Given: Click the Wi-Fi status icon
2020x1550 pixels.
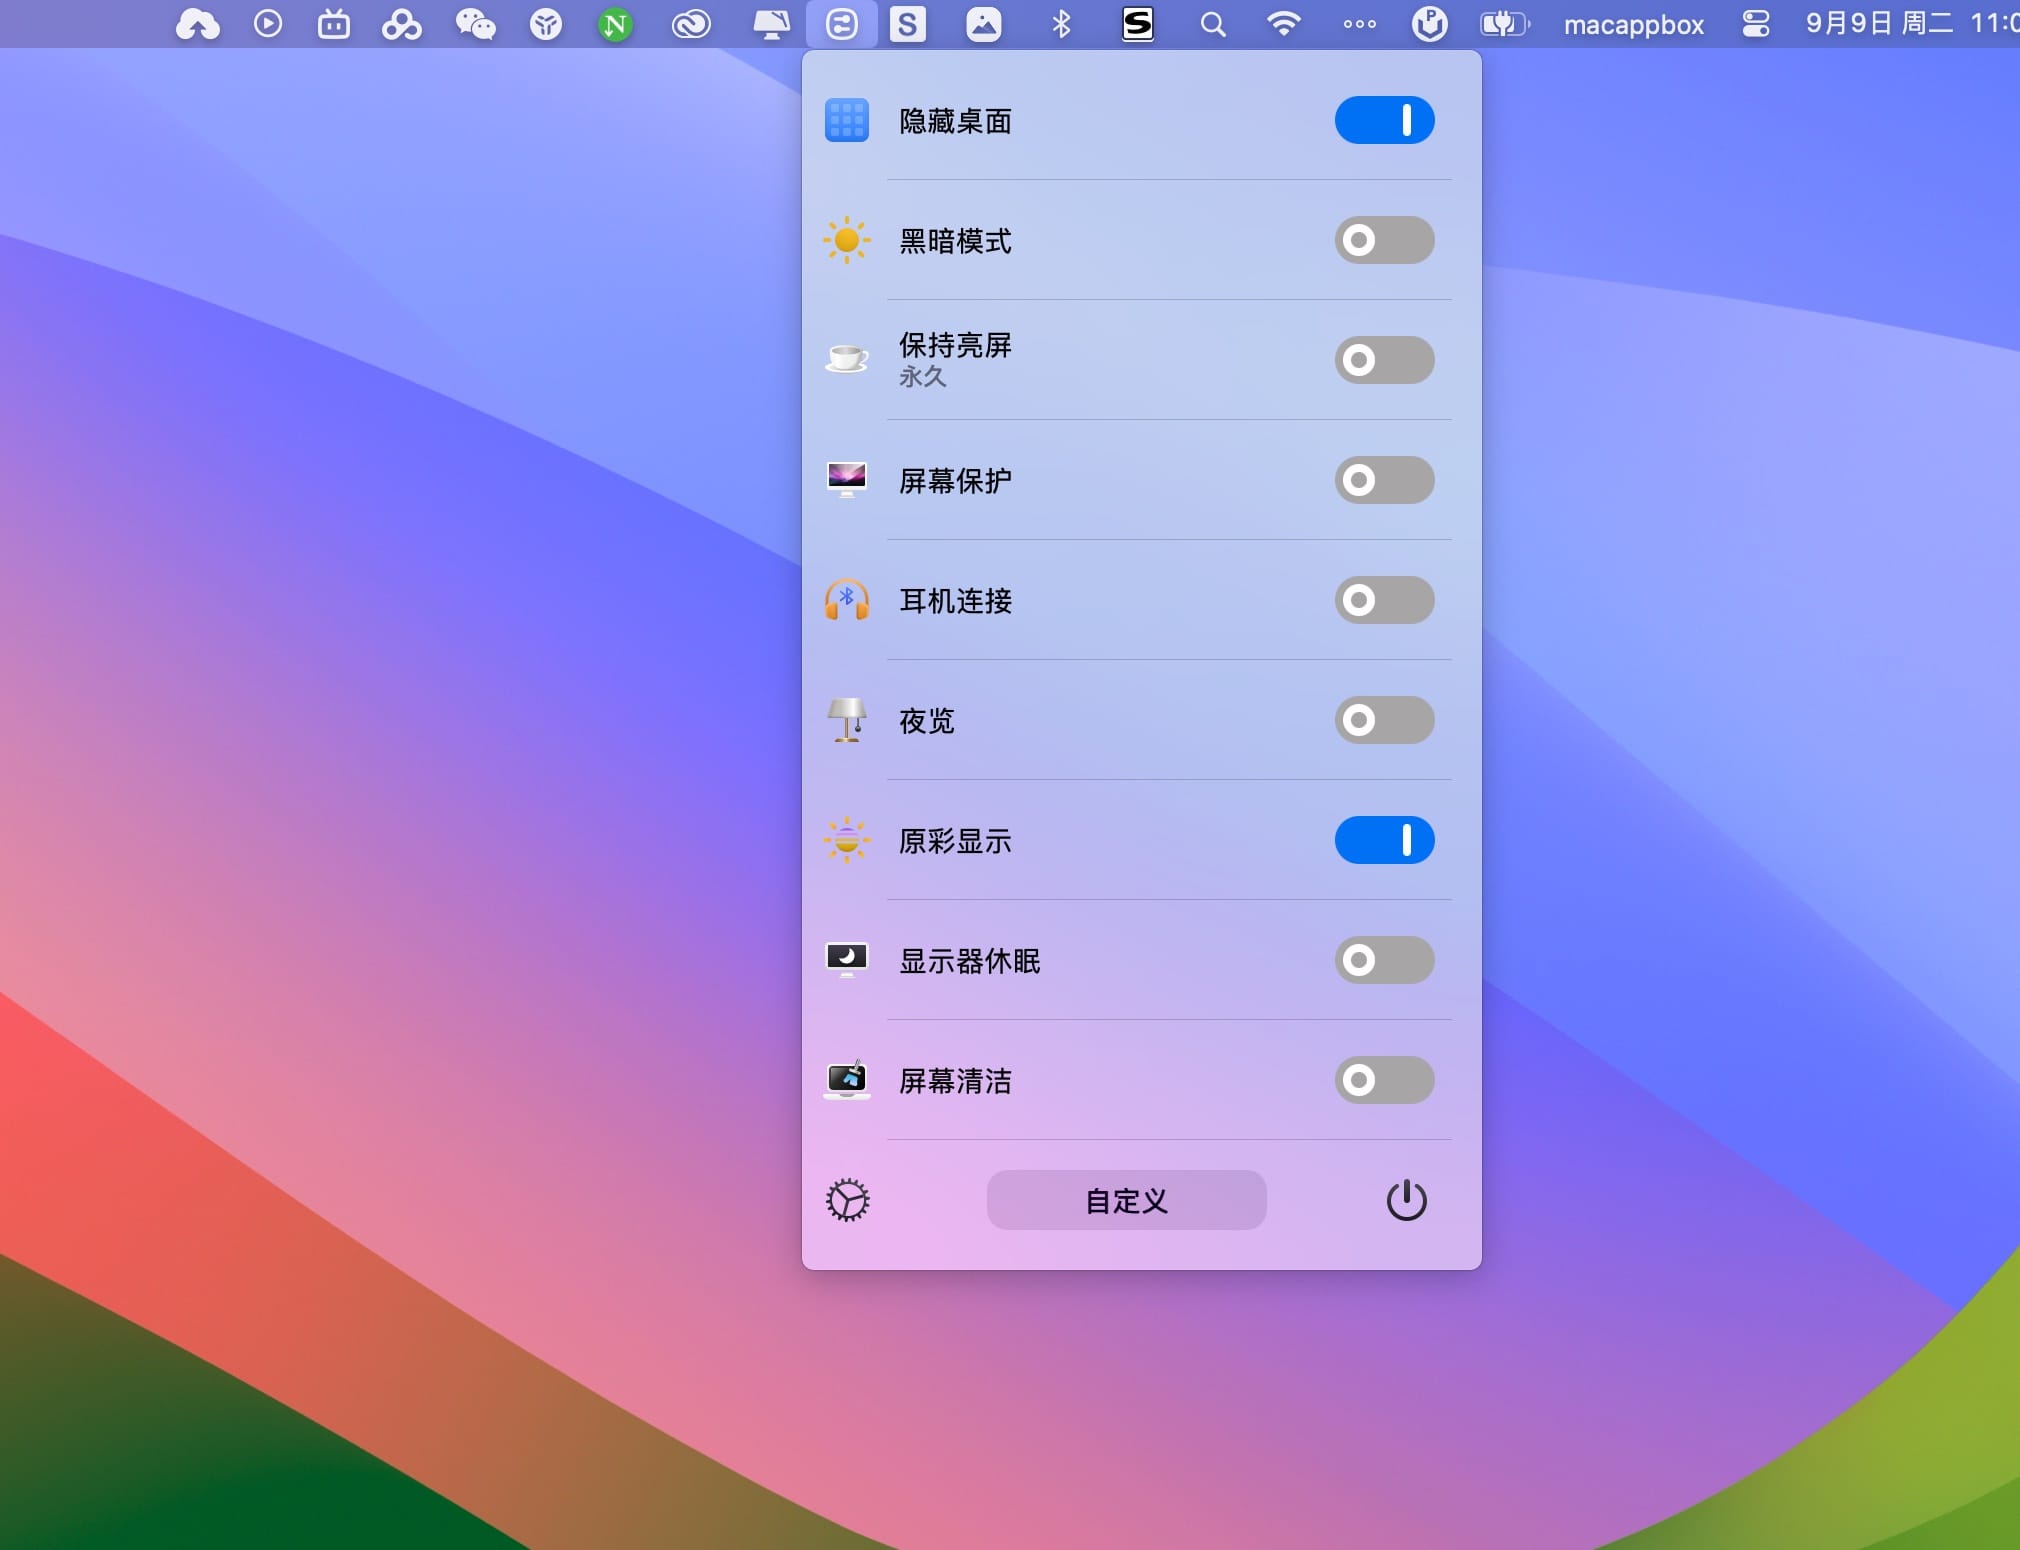Looking at the screenshot, I should 1283,24.
